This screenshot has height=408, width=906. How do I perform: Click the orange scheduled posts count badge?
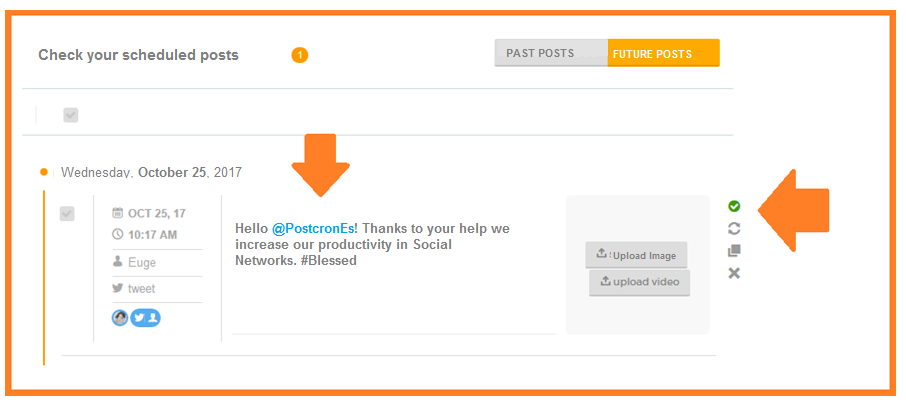click(300, 55)
